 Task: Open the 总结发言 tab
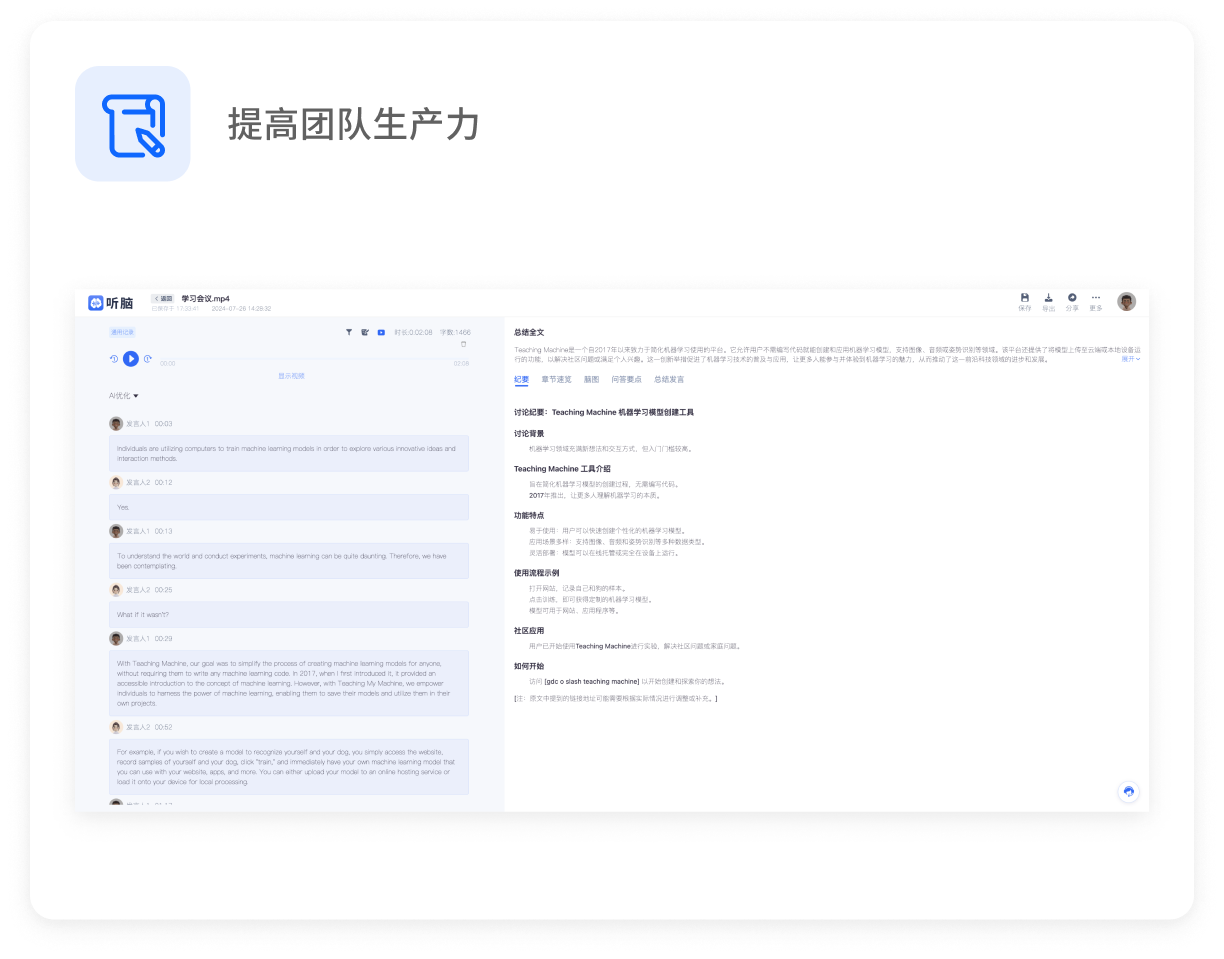click(669, 380)
